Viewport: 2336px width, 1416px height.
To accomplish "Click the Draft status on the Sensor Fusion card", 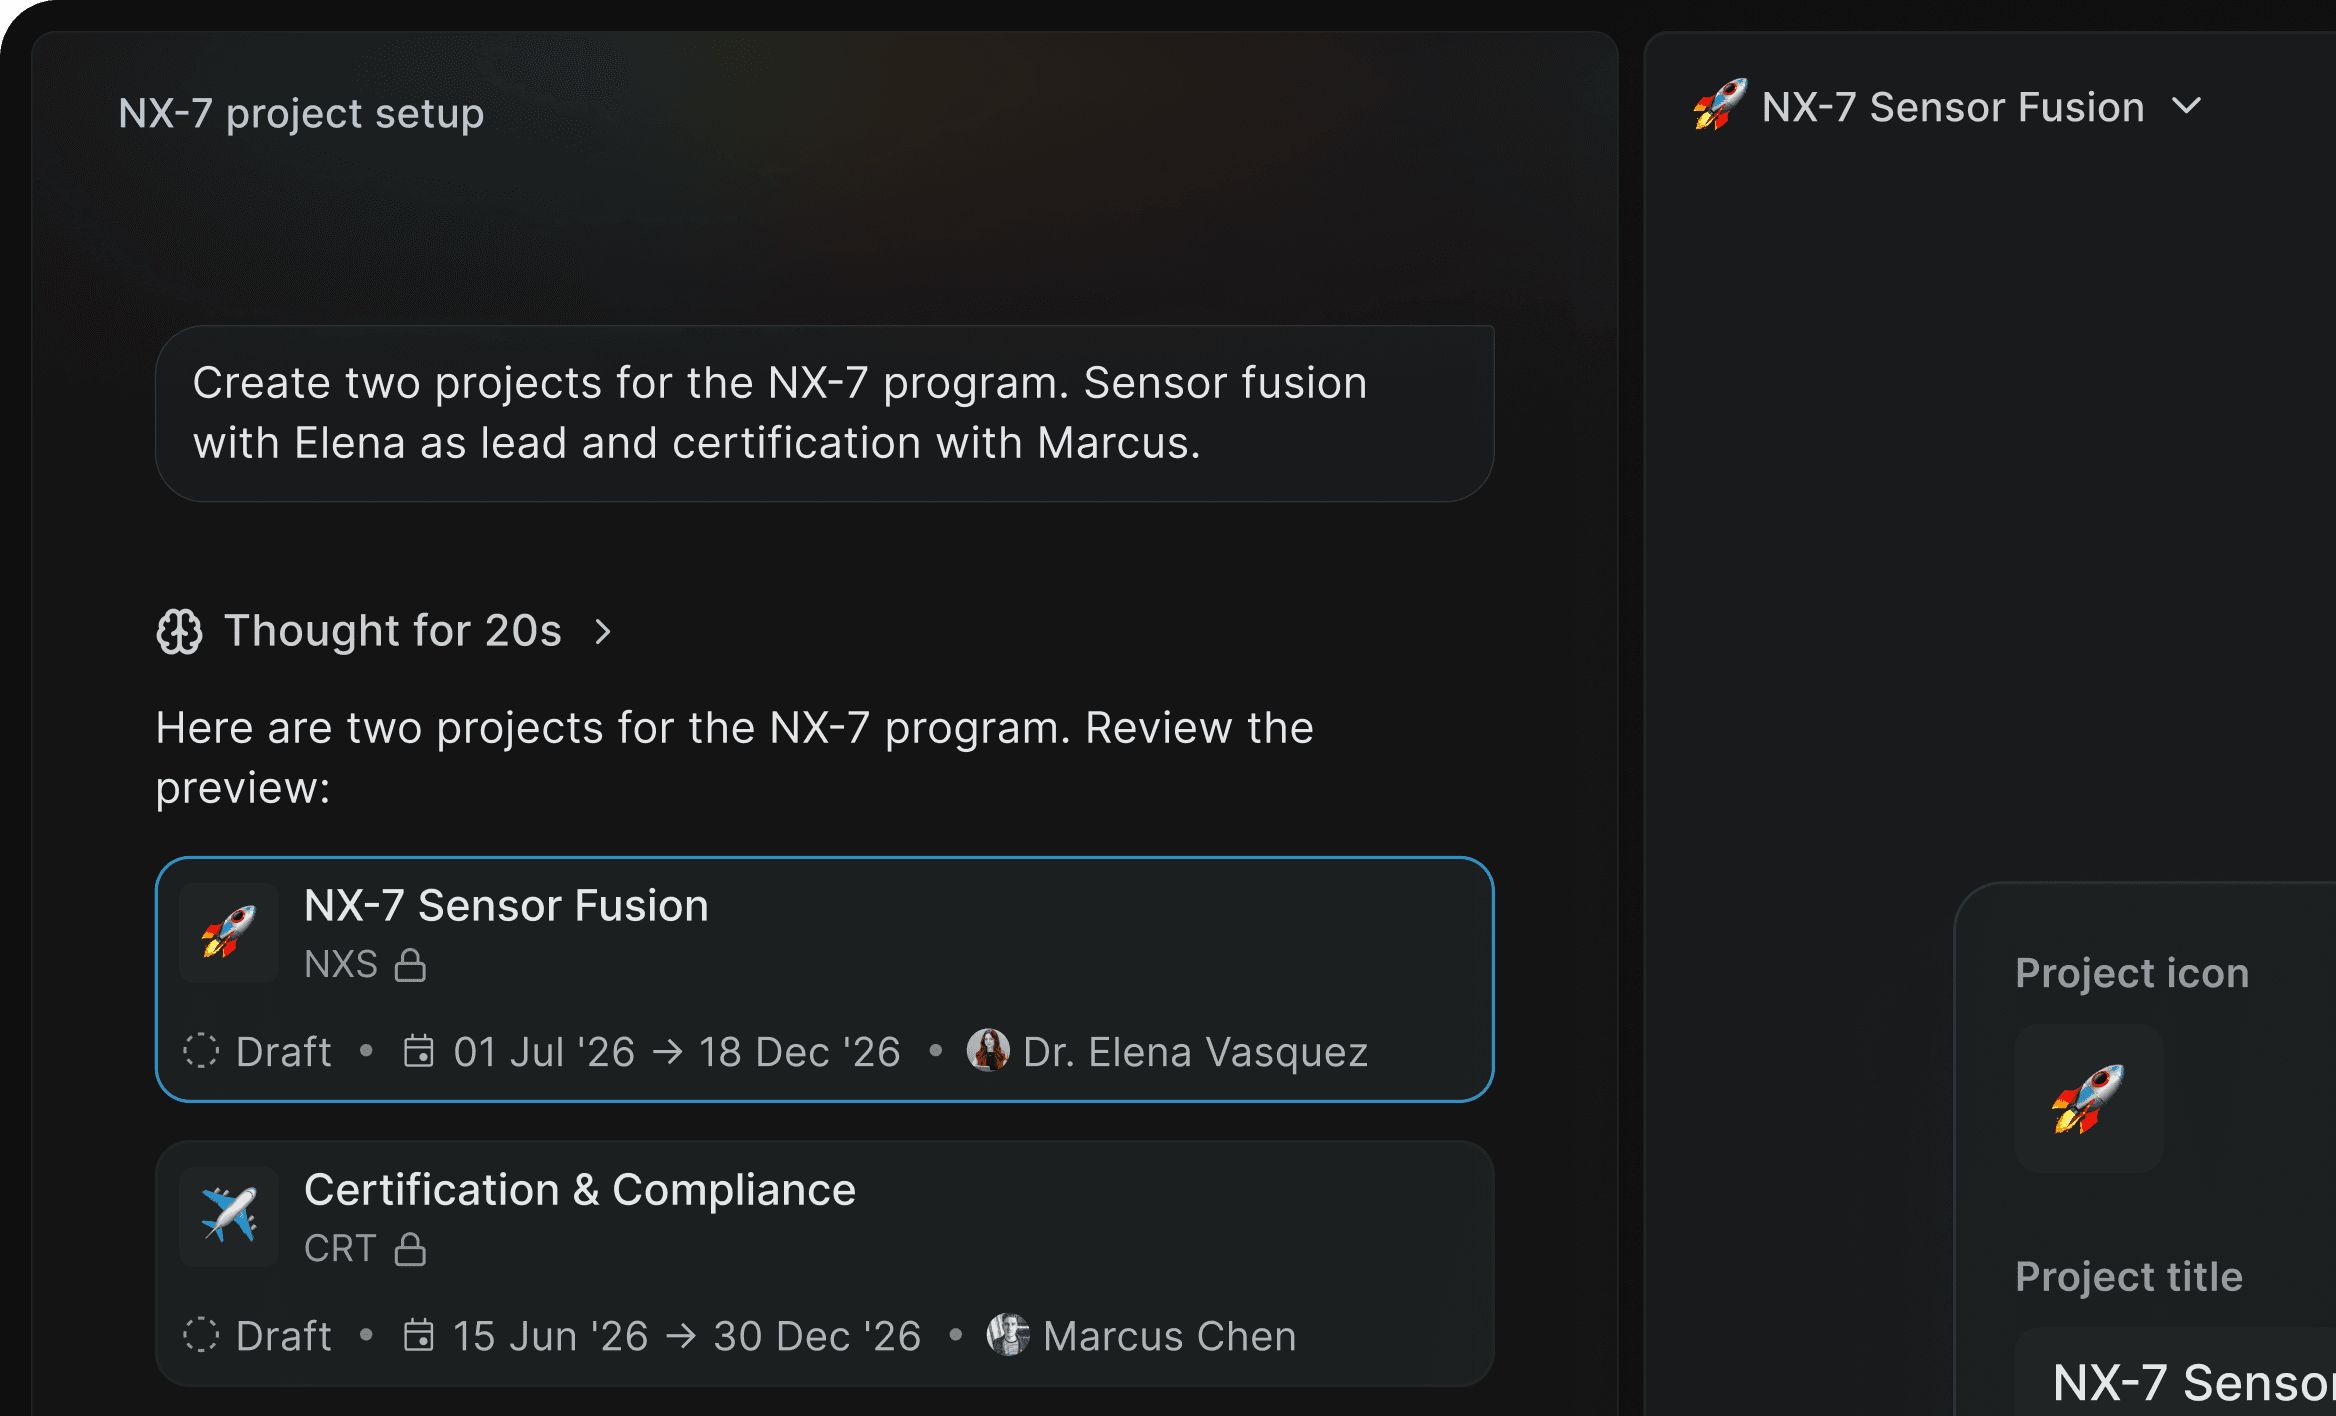I will tap(258, 1052).
